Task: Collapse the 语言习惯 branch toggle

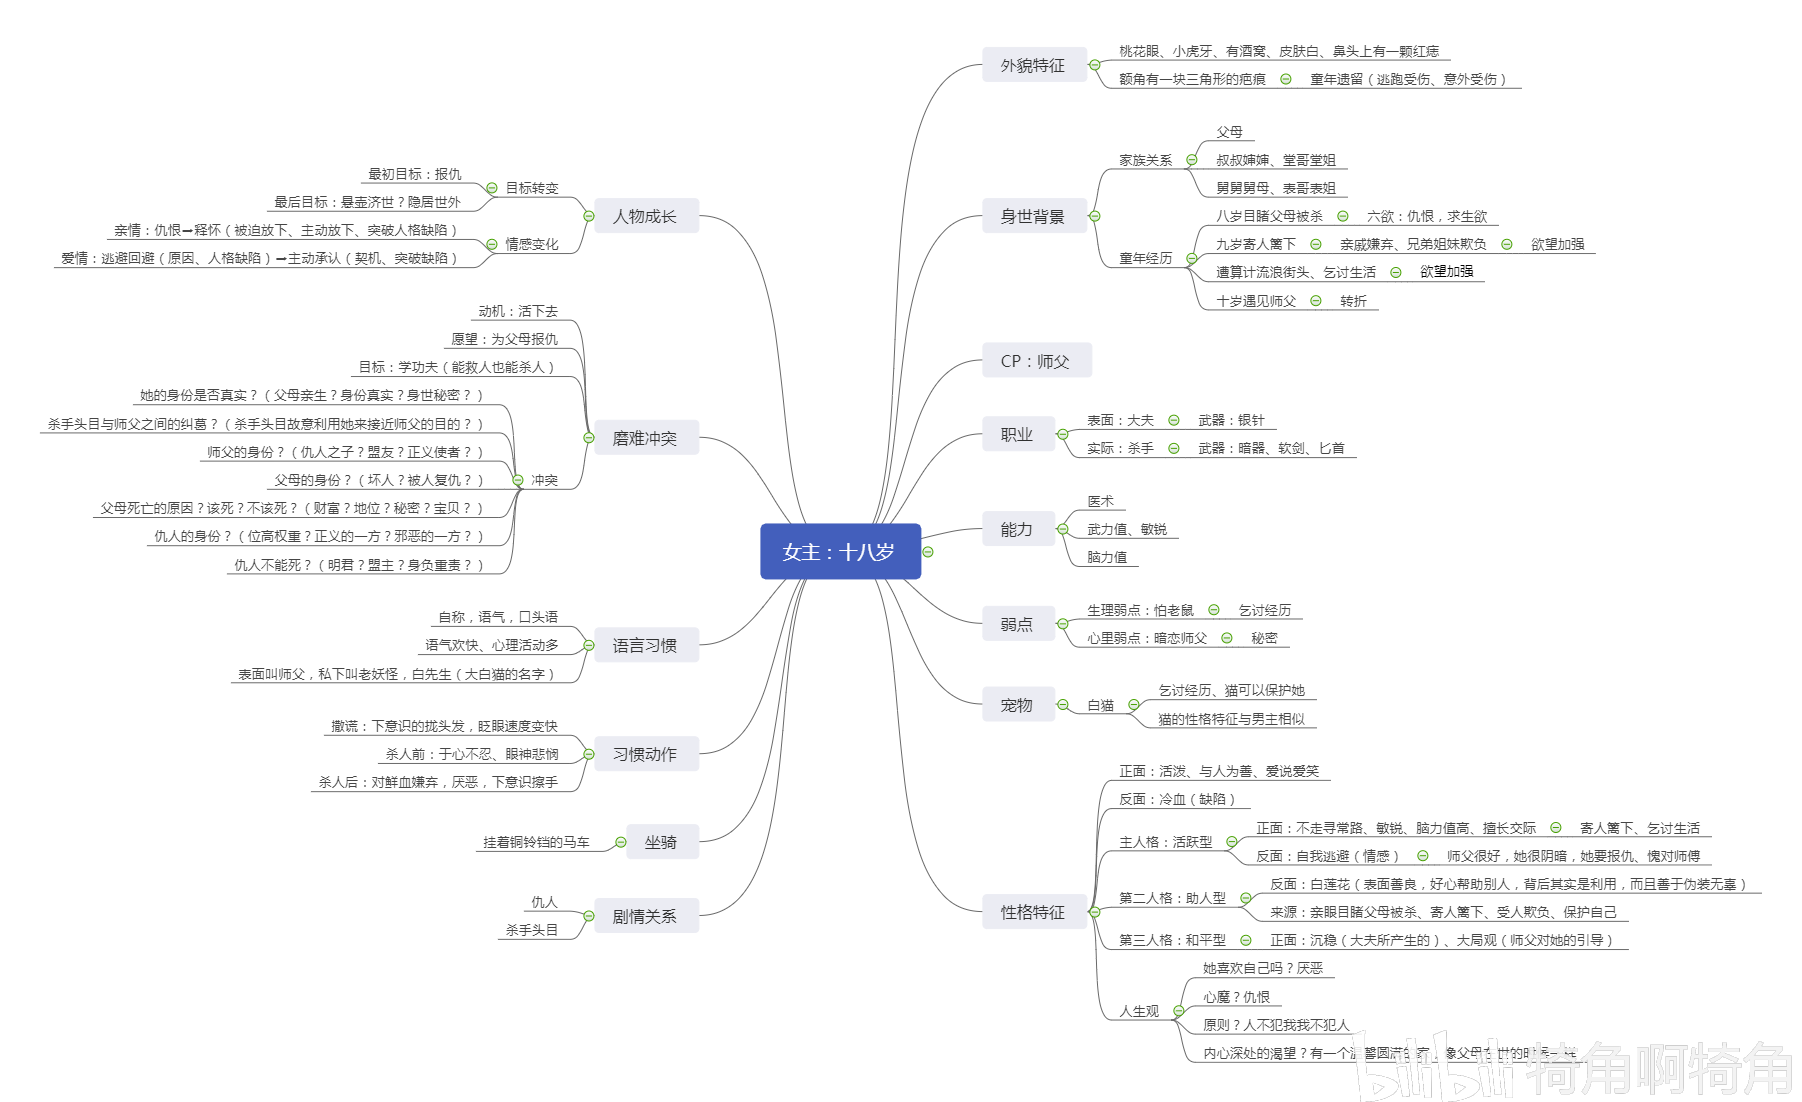Action: tap(589, 645)
